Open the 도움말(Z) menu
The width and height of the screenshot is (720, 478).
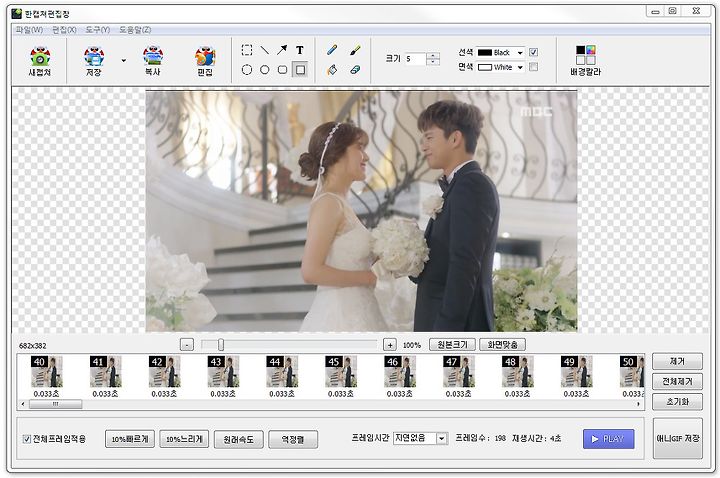135,30
